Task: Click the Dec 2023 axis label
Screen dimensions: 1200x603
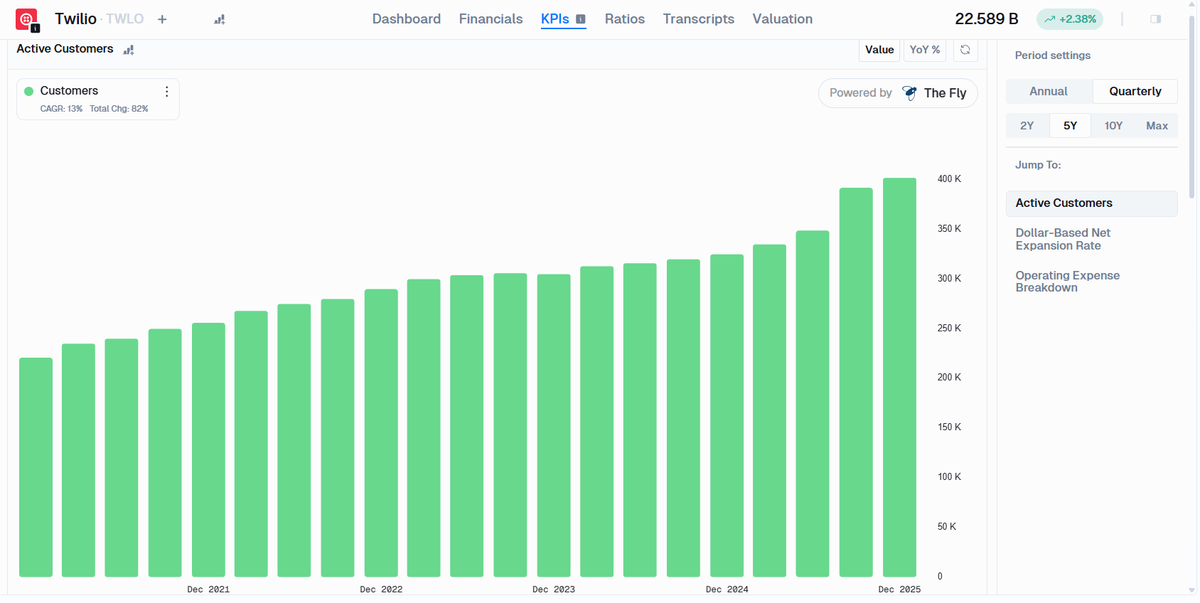Action: (x=554, y=590)
